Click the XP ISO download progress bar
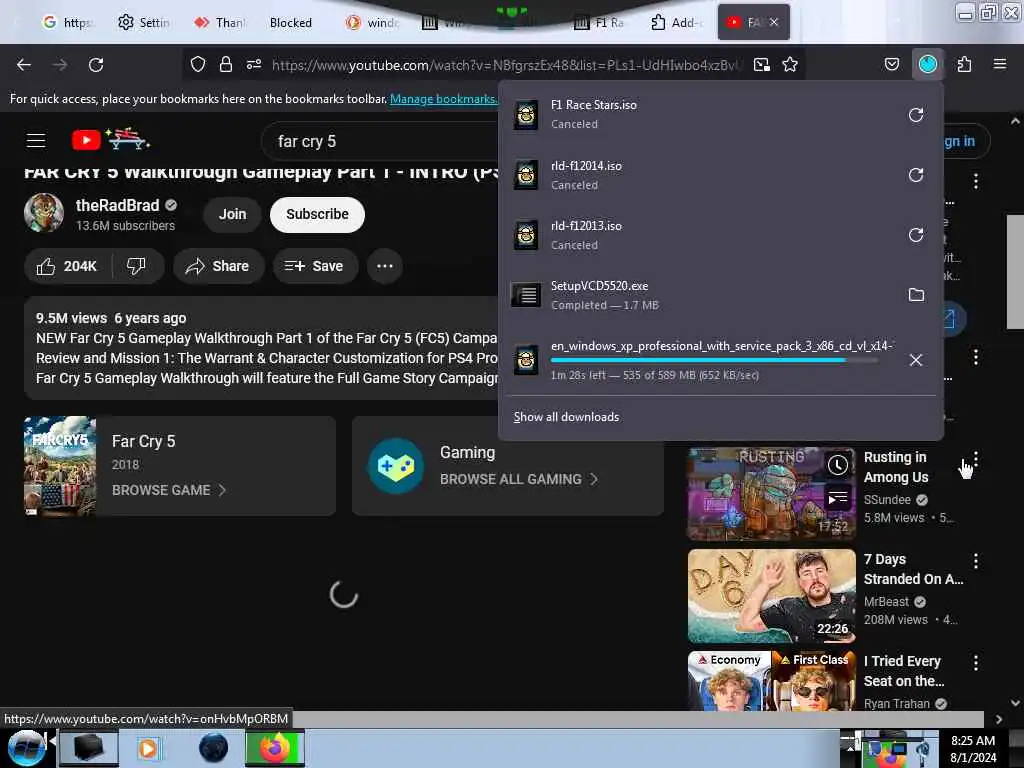 coord(714,360)
